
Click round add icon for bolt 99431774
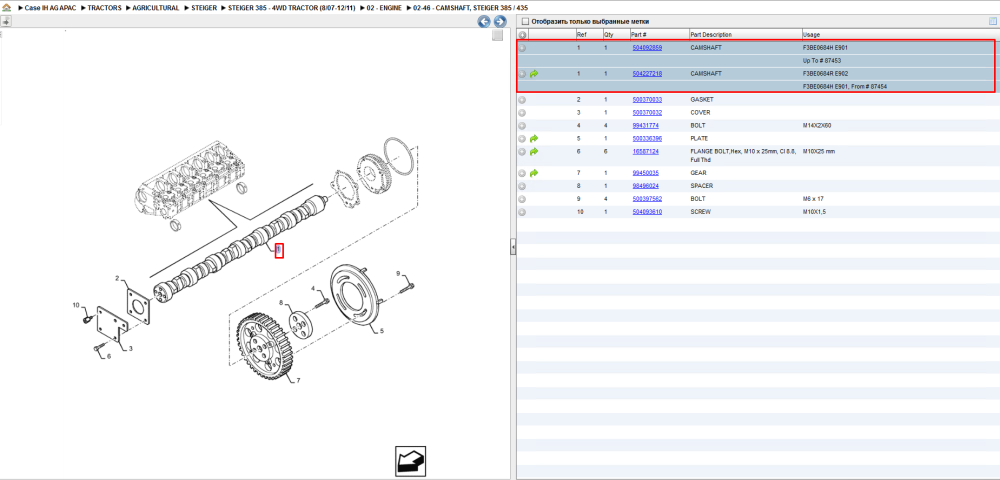pos(522,126)
